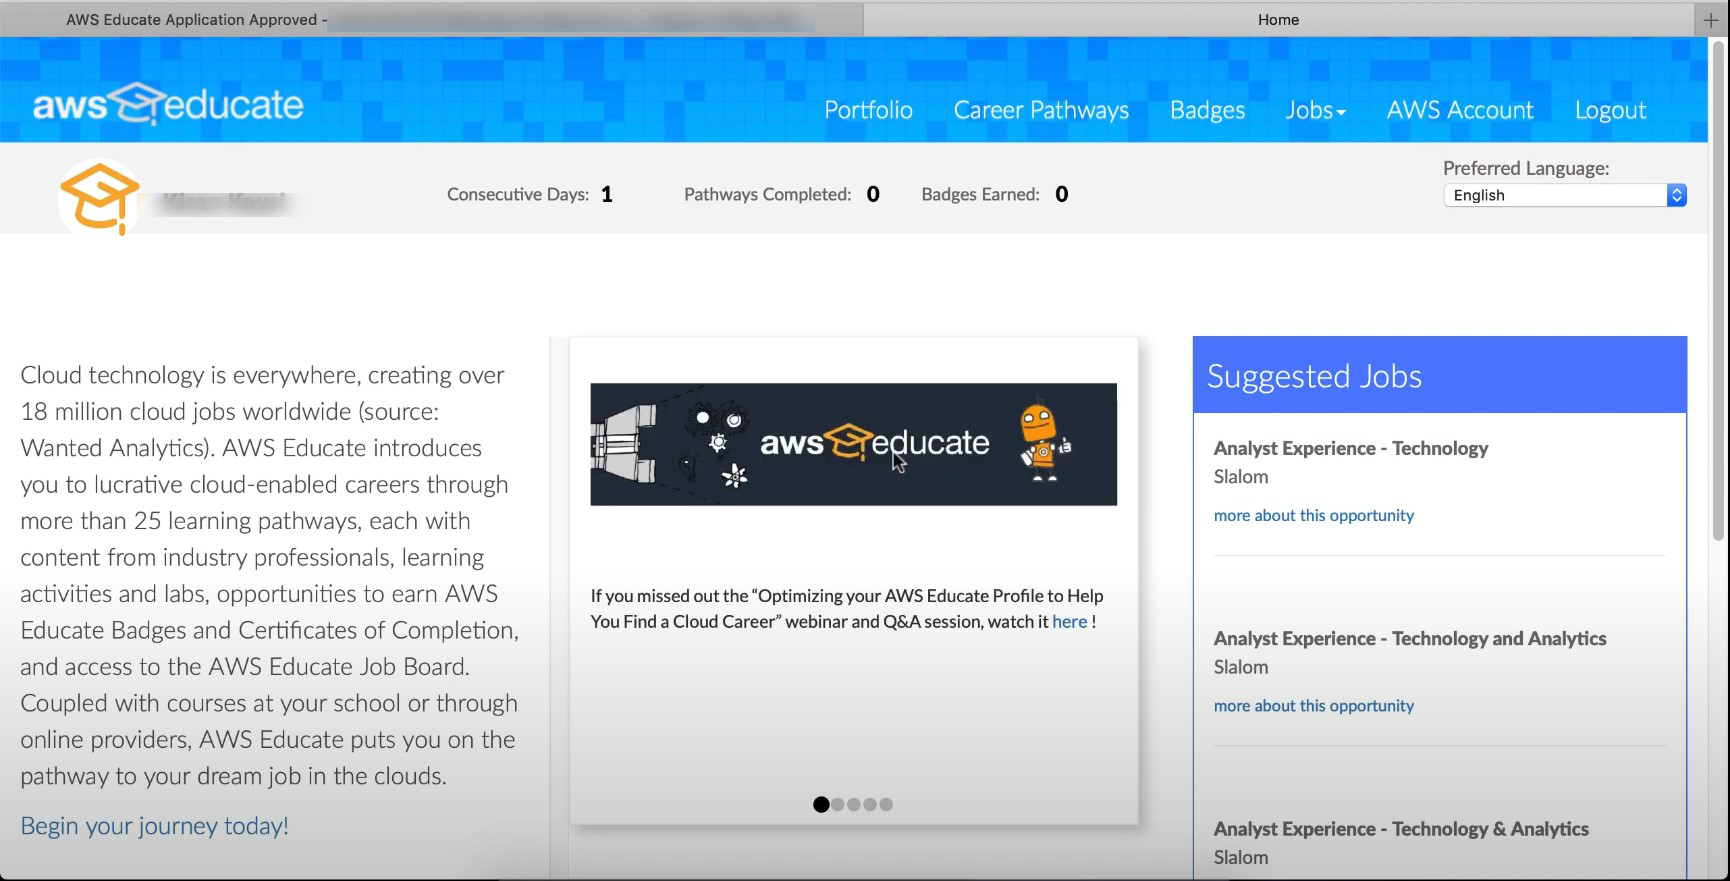
Task: Log out using the Logout link
Action: (x=1610, y=110)
